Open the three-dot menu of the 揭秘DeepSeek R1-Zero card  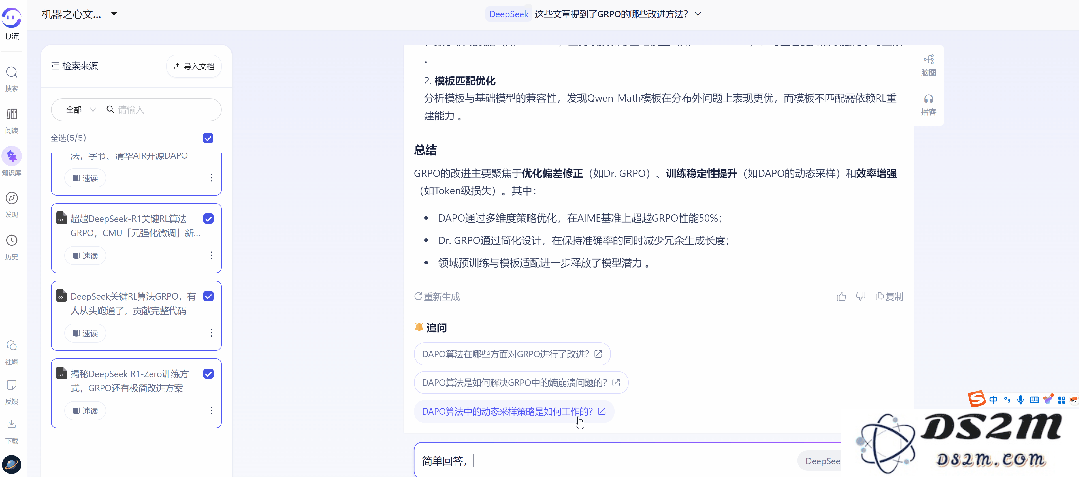211,410
